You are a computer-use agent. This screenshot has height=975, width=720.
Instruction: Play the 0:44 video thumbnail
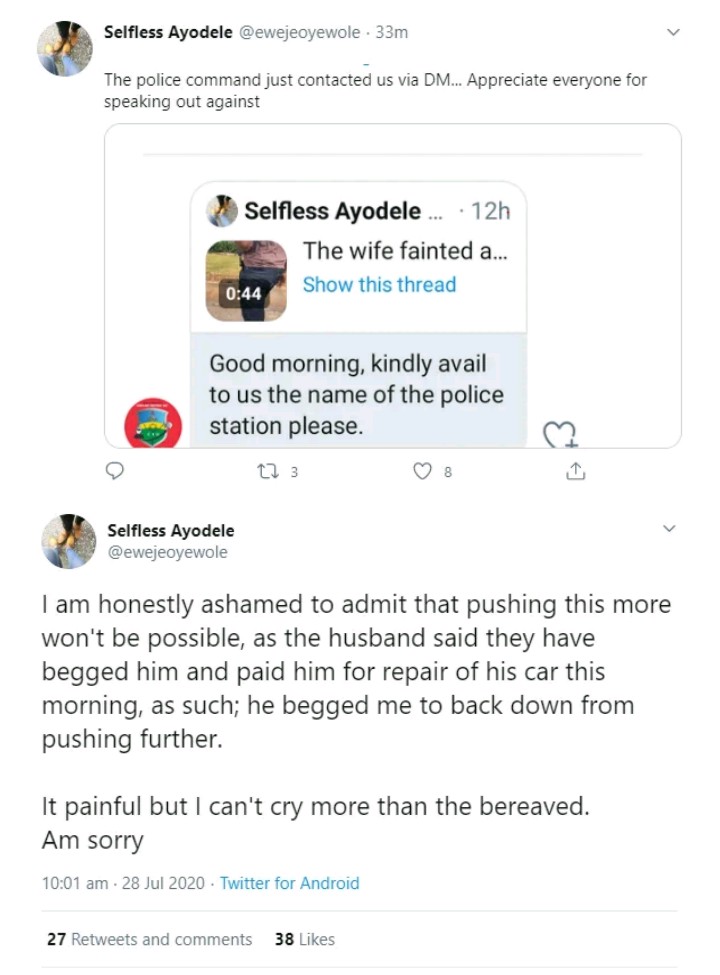coord(246,280)
